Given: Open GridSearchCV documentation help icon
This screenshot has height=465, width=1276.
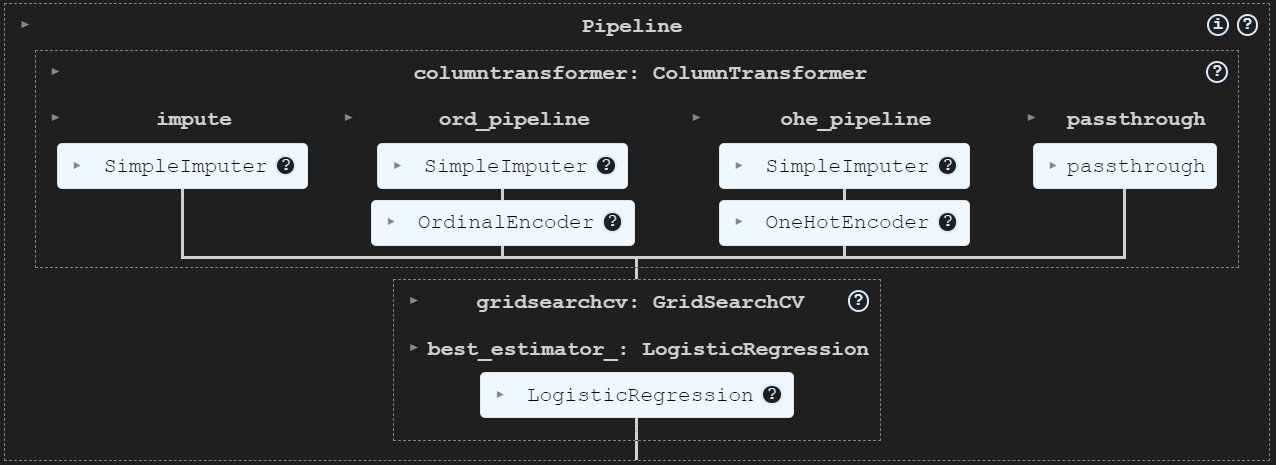Looking at the screenshot, I should [x=858, y=300].
